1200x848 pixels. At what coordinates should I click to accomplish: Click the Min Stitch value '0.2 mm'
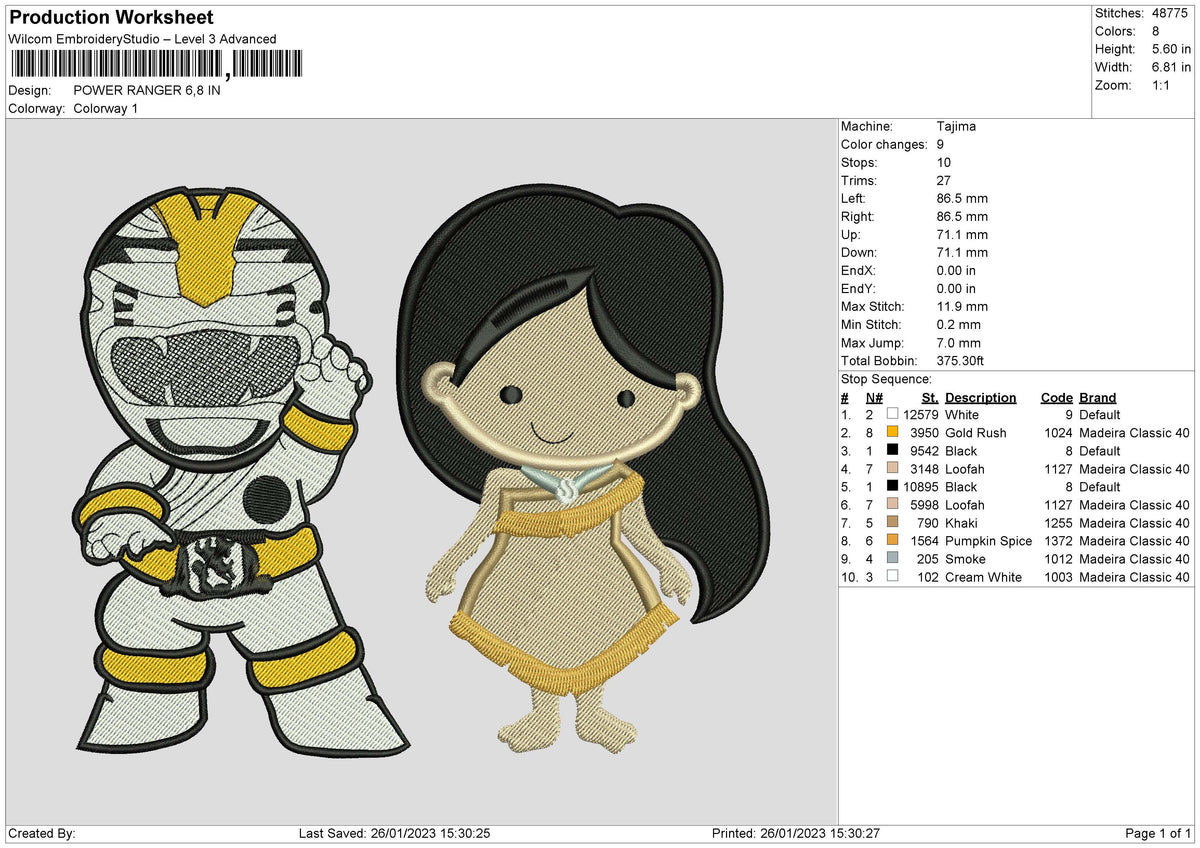959,324
